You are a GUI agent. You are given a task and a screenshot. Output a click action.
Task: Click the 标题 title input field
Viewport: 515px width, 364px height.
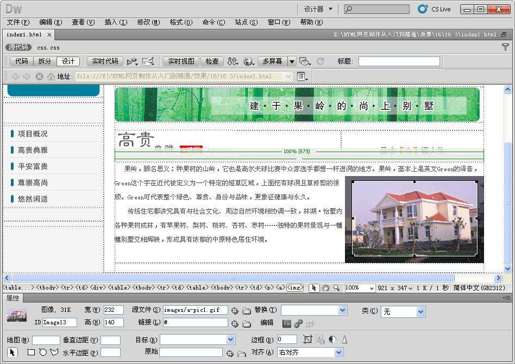click(399, 61)
